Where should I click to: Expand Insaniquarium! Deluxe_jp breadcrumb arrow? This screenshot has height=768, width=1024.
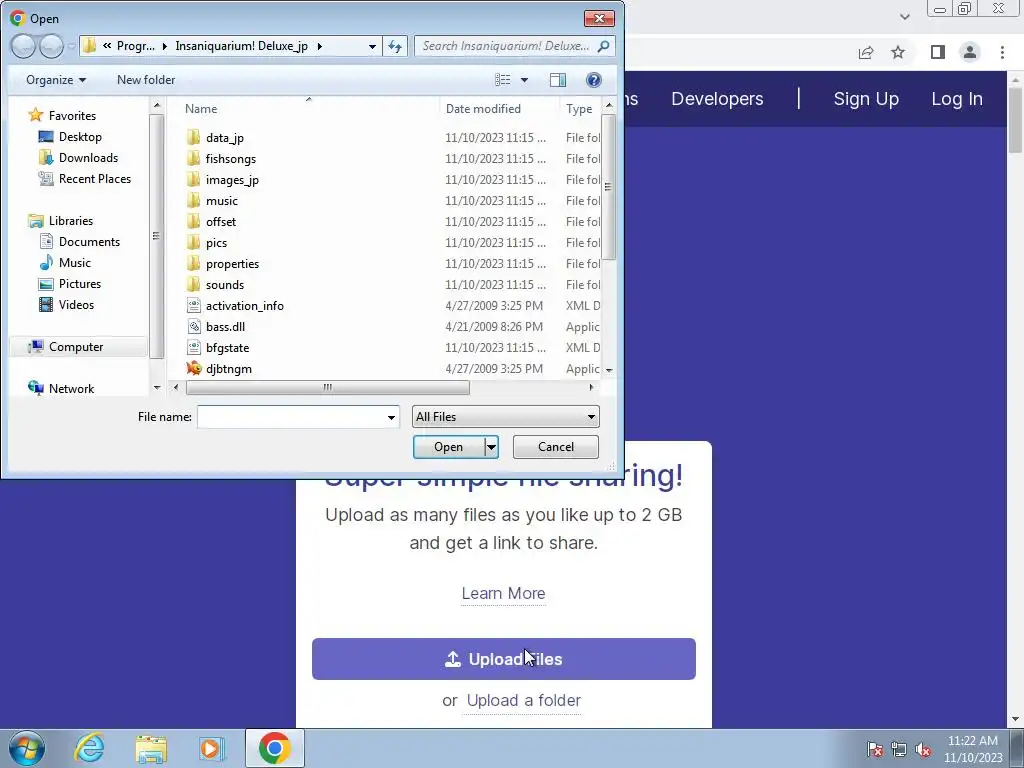pos(319,46)
